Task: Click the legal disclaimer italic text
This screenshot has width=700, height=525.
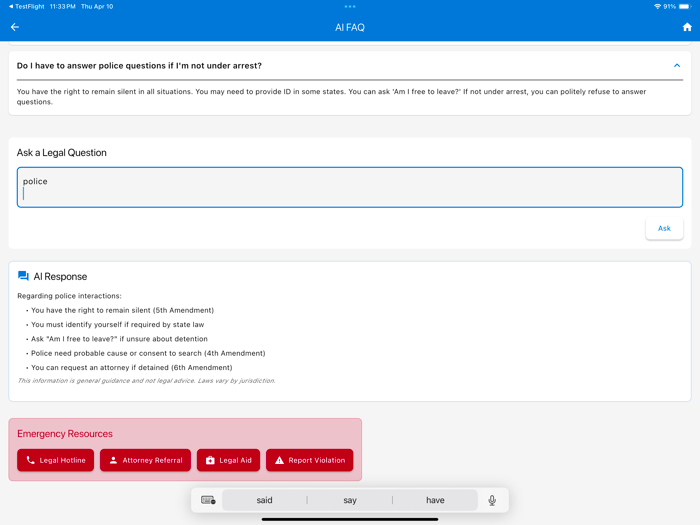Action: point(146,381)
